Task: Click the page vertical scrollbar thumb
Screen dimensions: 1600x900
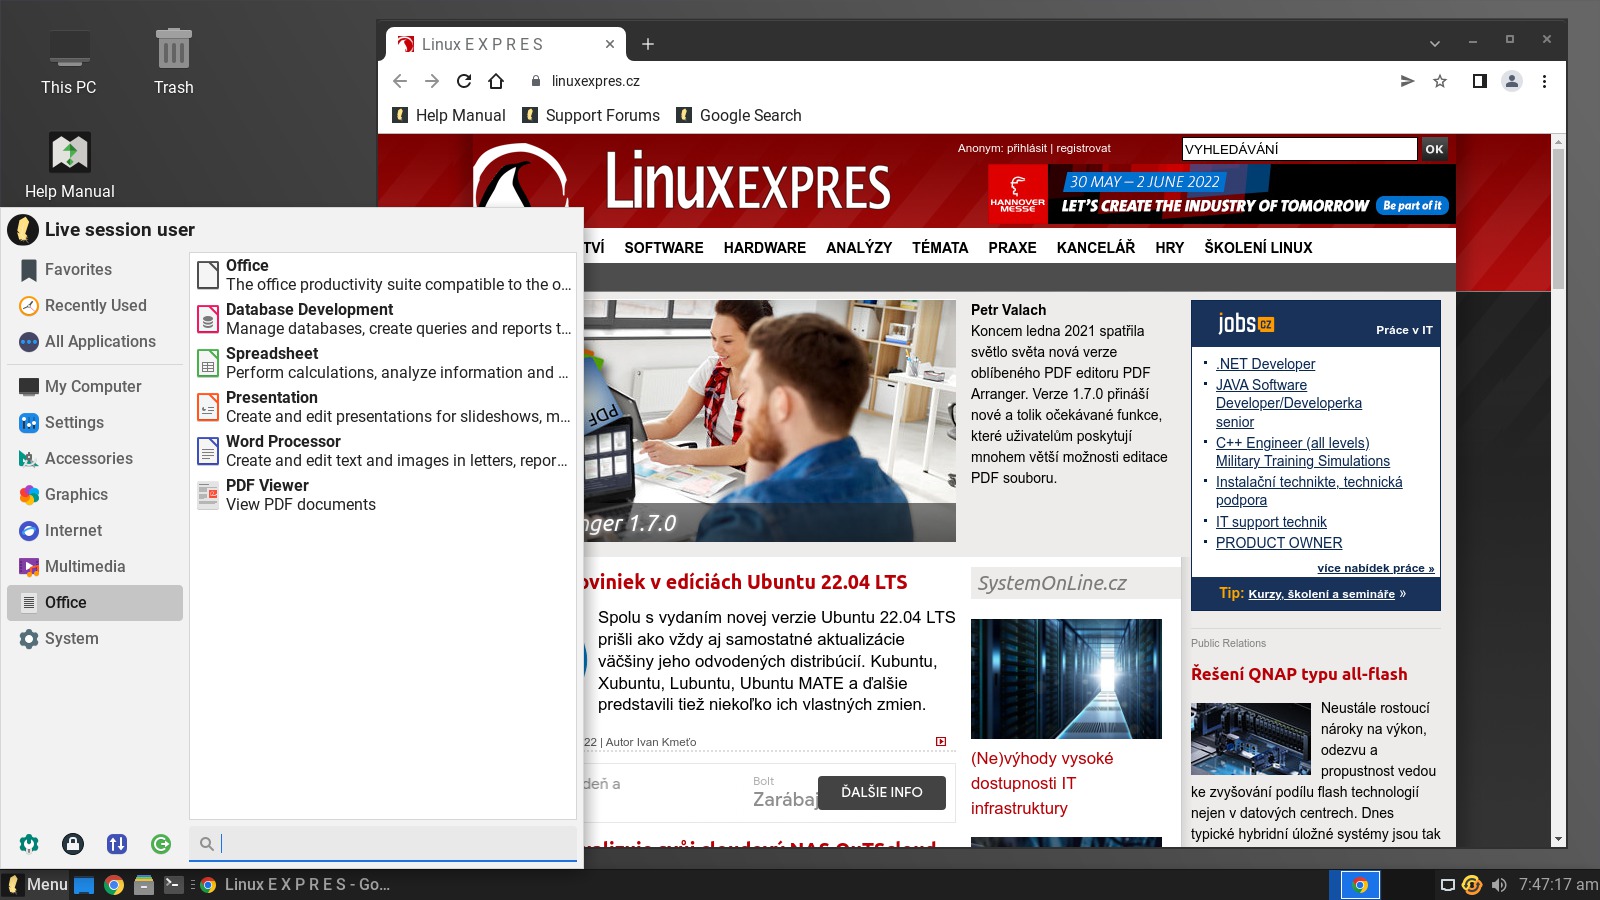Action: click(x=1558, y=217)
